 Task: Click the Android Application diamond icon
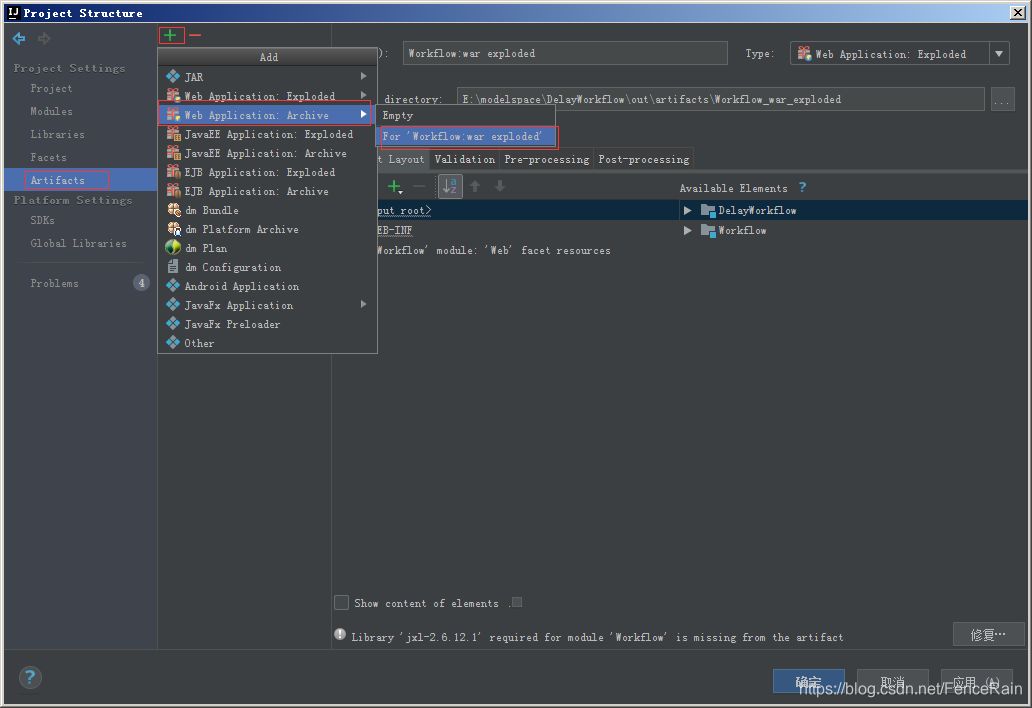[x=173, y=286]
